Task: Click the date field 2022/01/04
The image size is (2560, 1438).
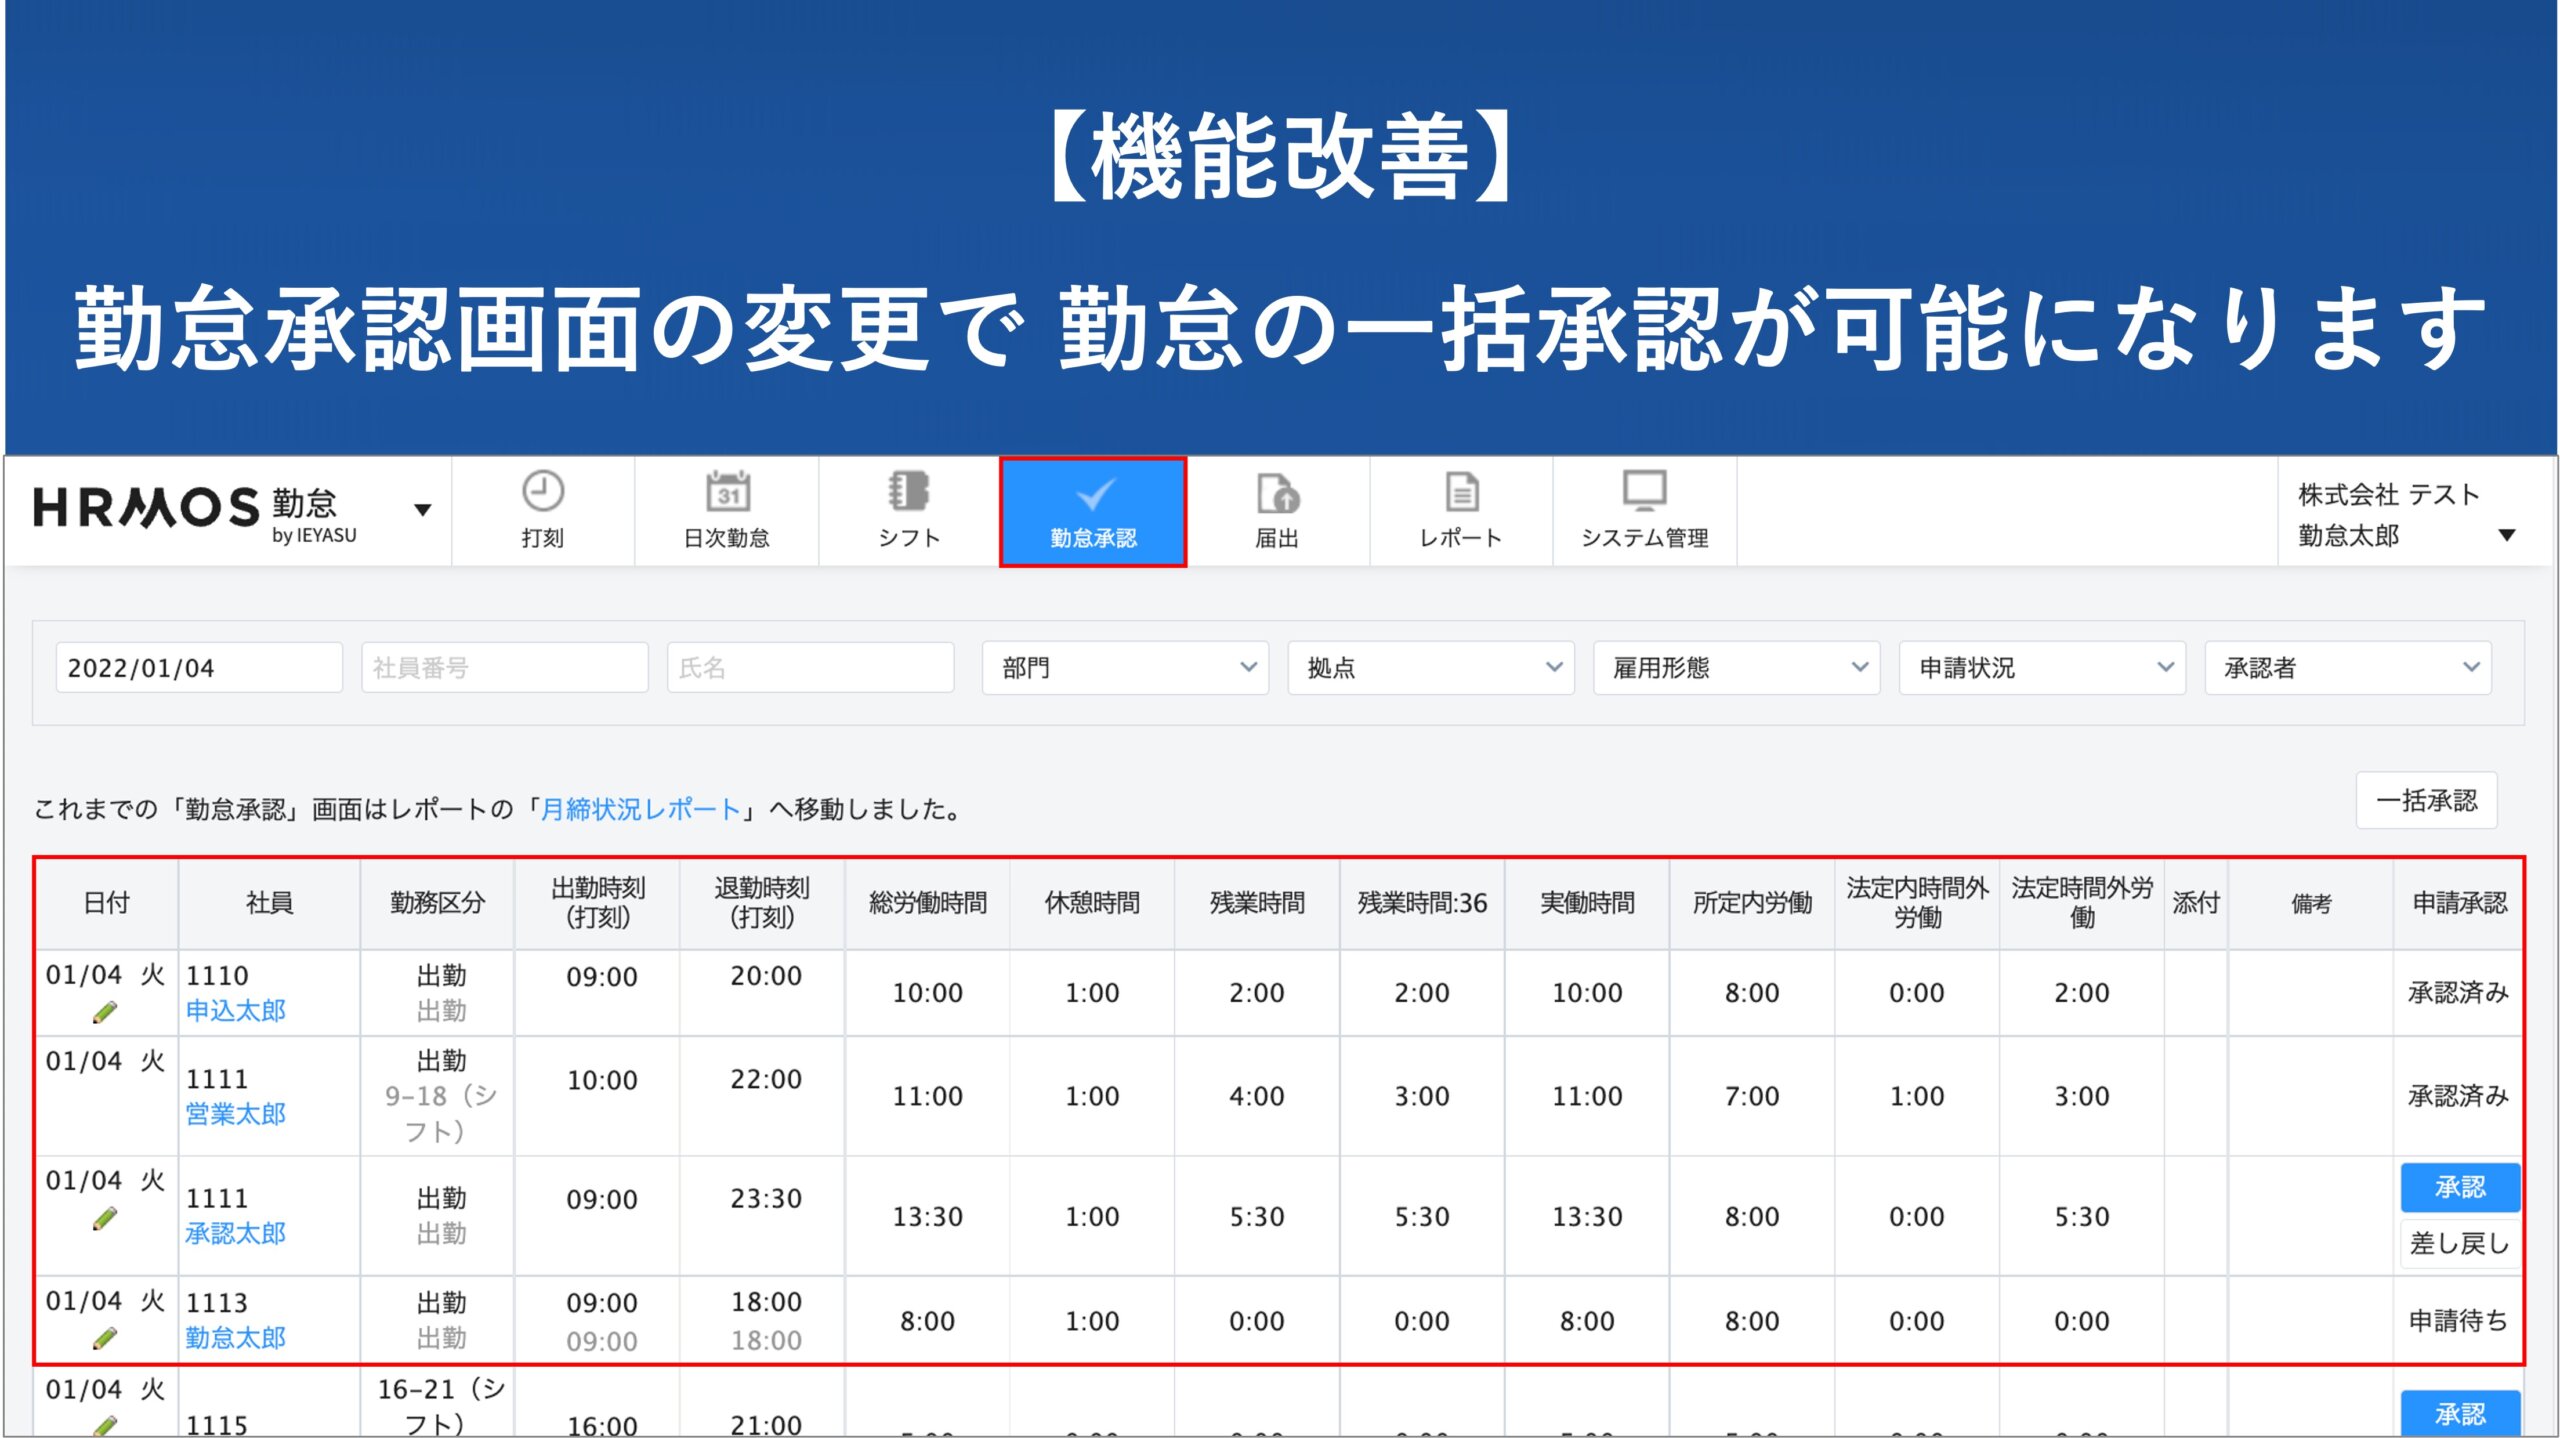Action: coord(199,667)
